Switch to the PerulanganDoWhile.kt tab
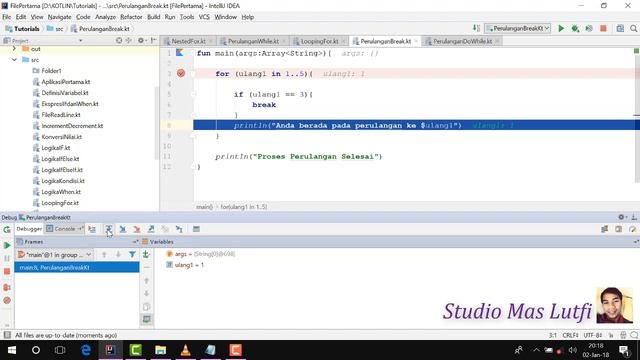The width and height of the screenshot is (640, 360). tap(462, 41)
